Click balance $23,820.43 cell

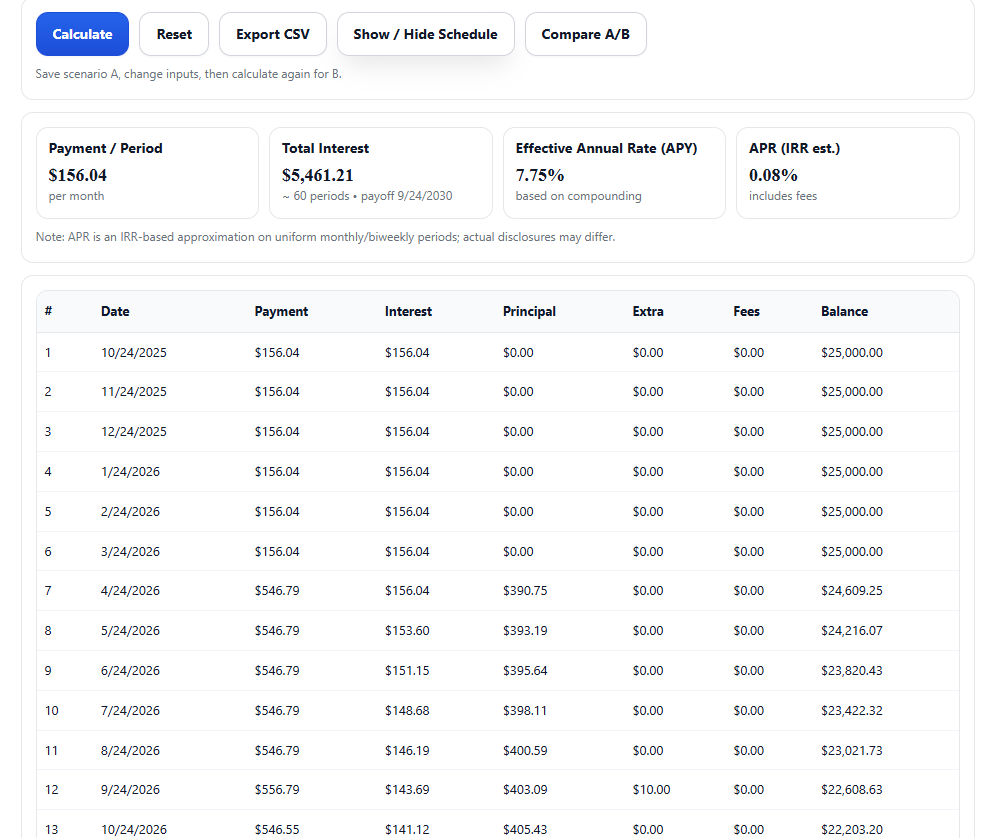click(852, 670)
